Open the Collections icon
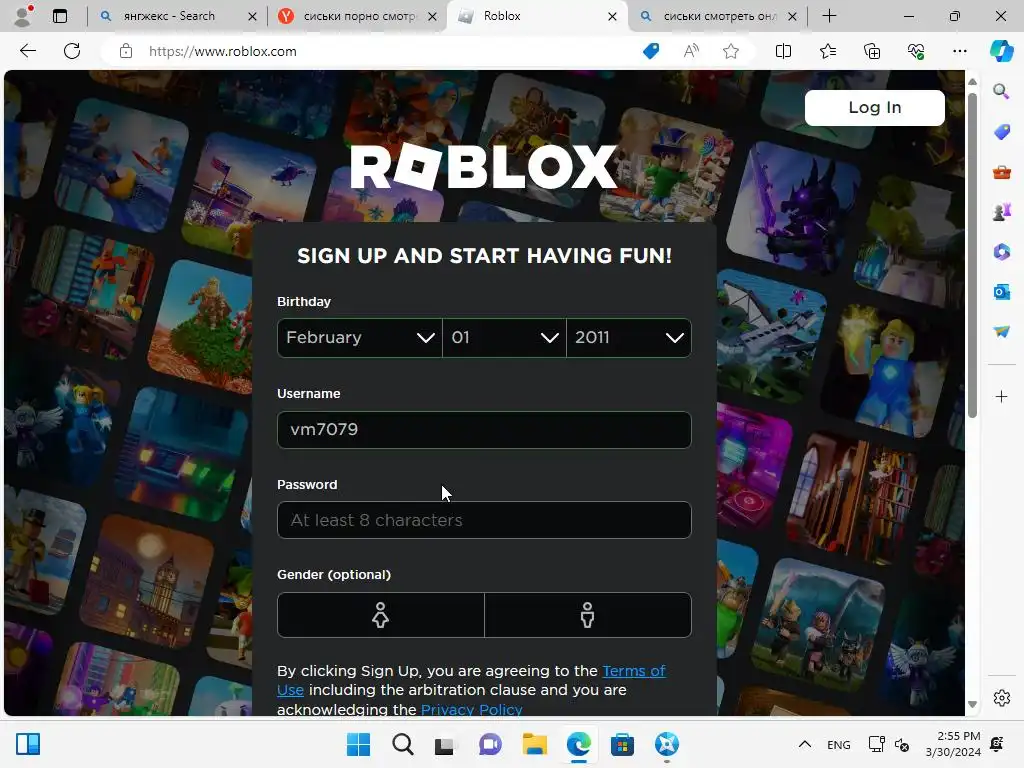The width and height of the screenshot is (1024, 768). tap(872, 51)
